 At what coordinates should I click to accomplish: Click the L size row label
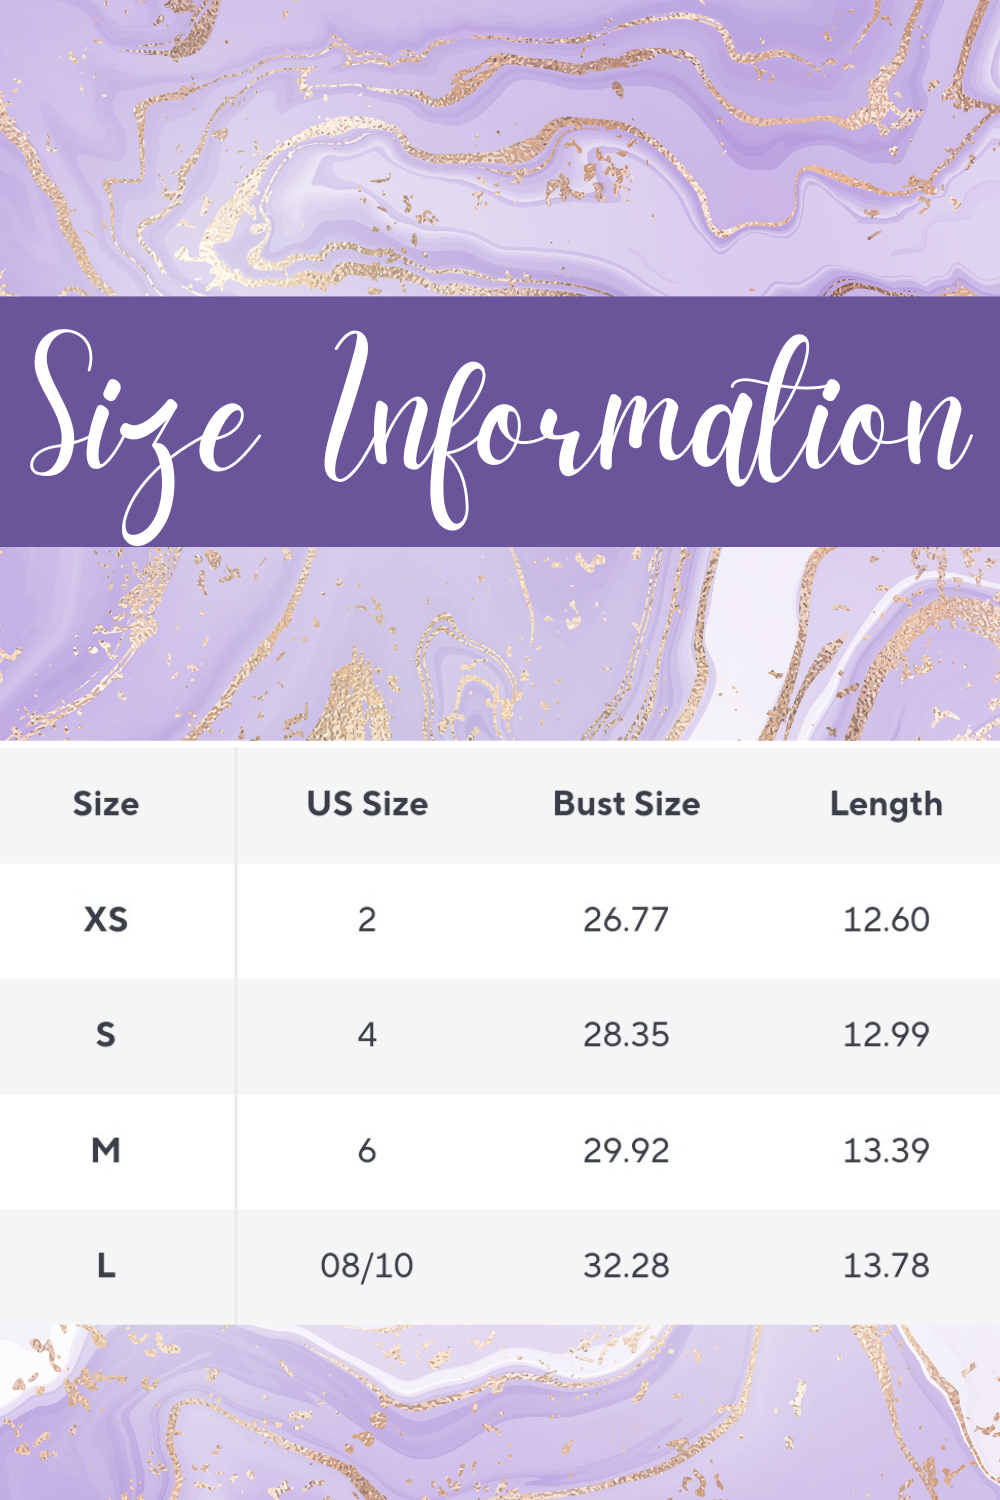coord(106,1266)
